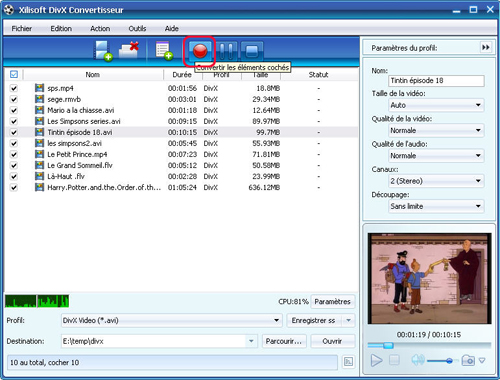This screenshot has height=380, width=500.
Task: Sort by the Statut column header
Action: coord(318,74)
